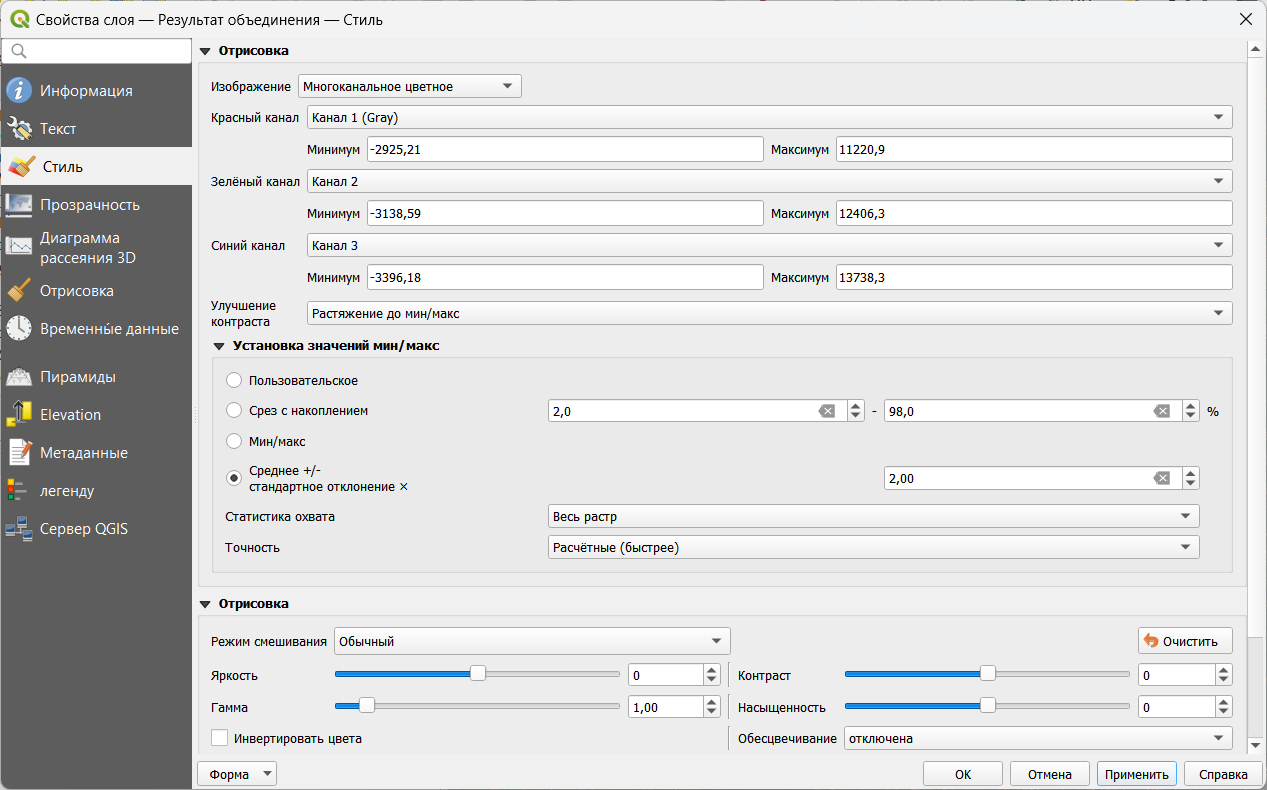Open the Изображение render type dropdown
Viewport: 1267px width, 790px height.
click(x=409, y=87)
